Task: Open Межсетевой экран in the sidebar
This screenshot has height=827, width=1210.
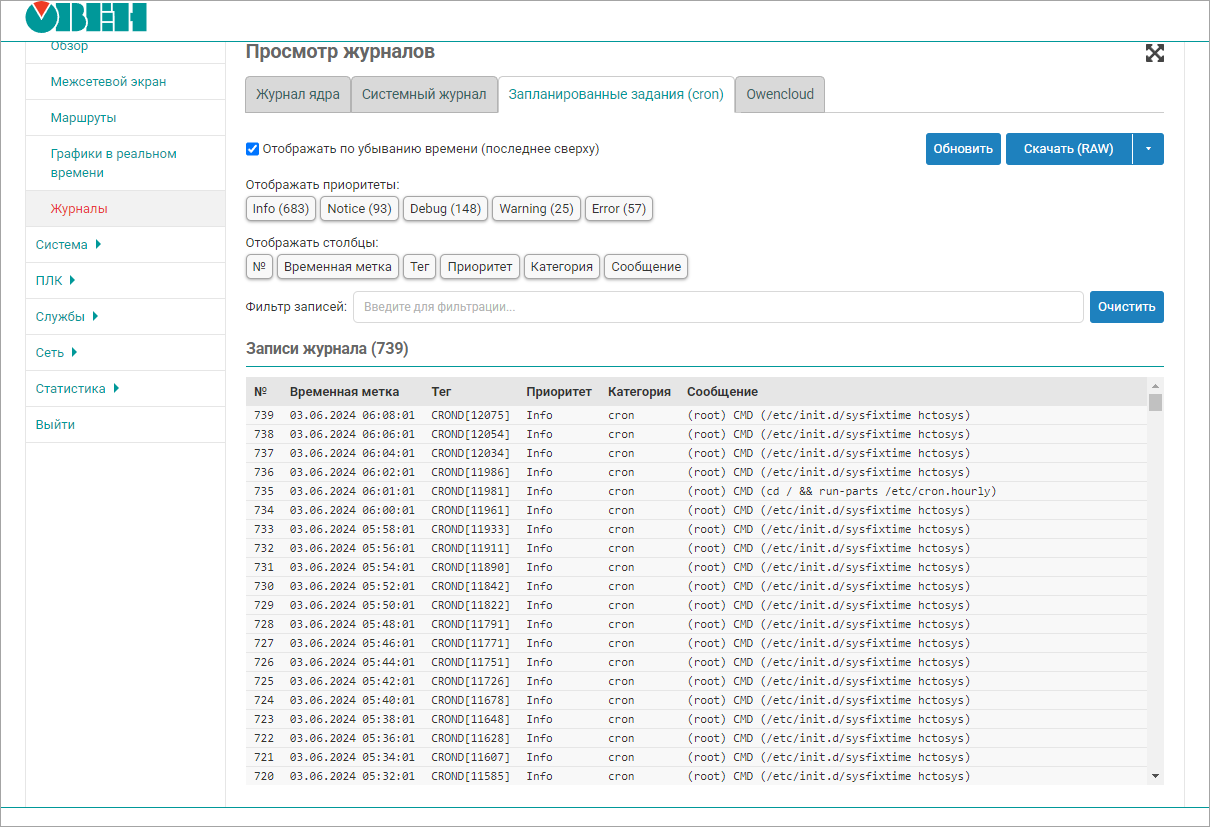Action: point(108,82)
